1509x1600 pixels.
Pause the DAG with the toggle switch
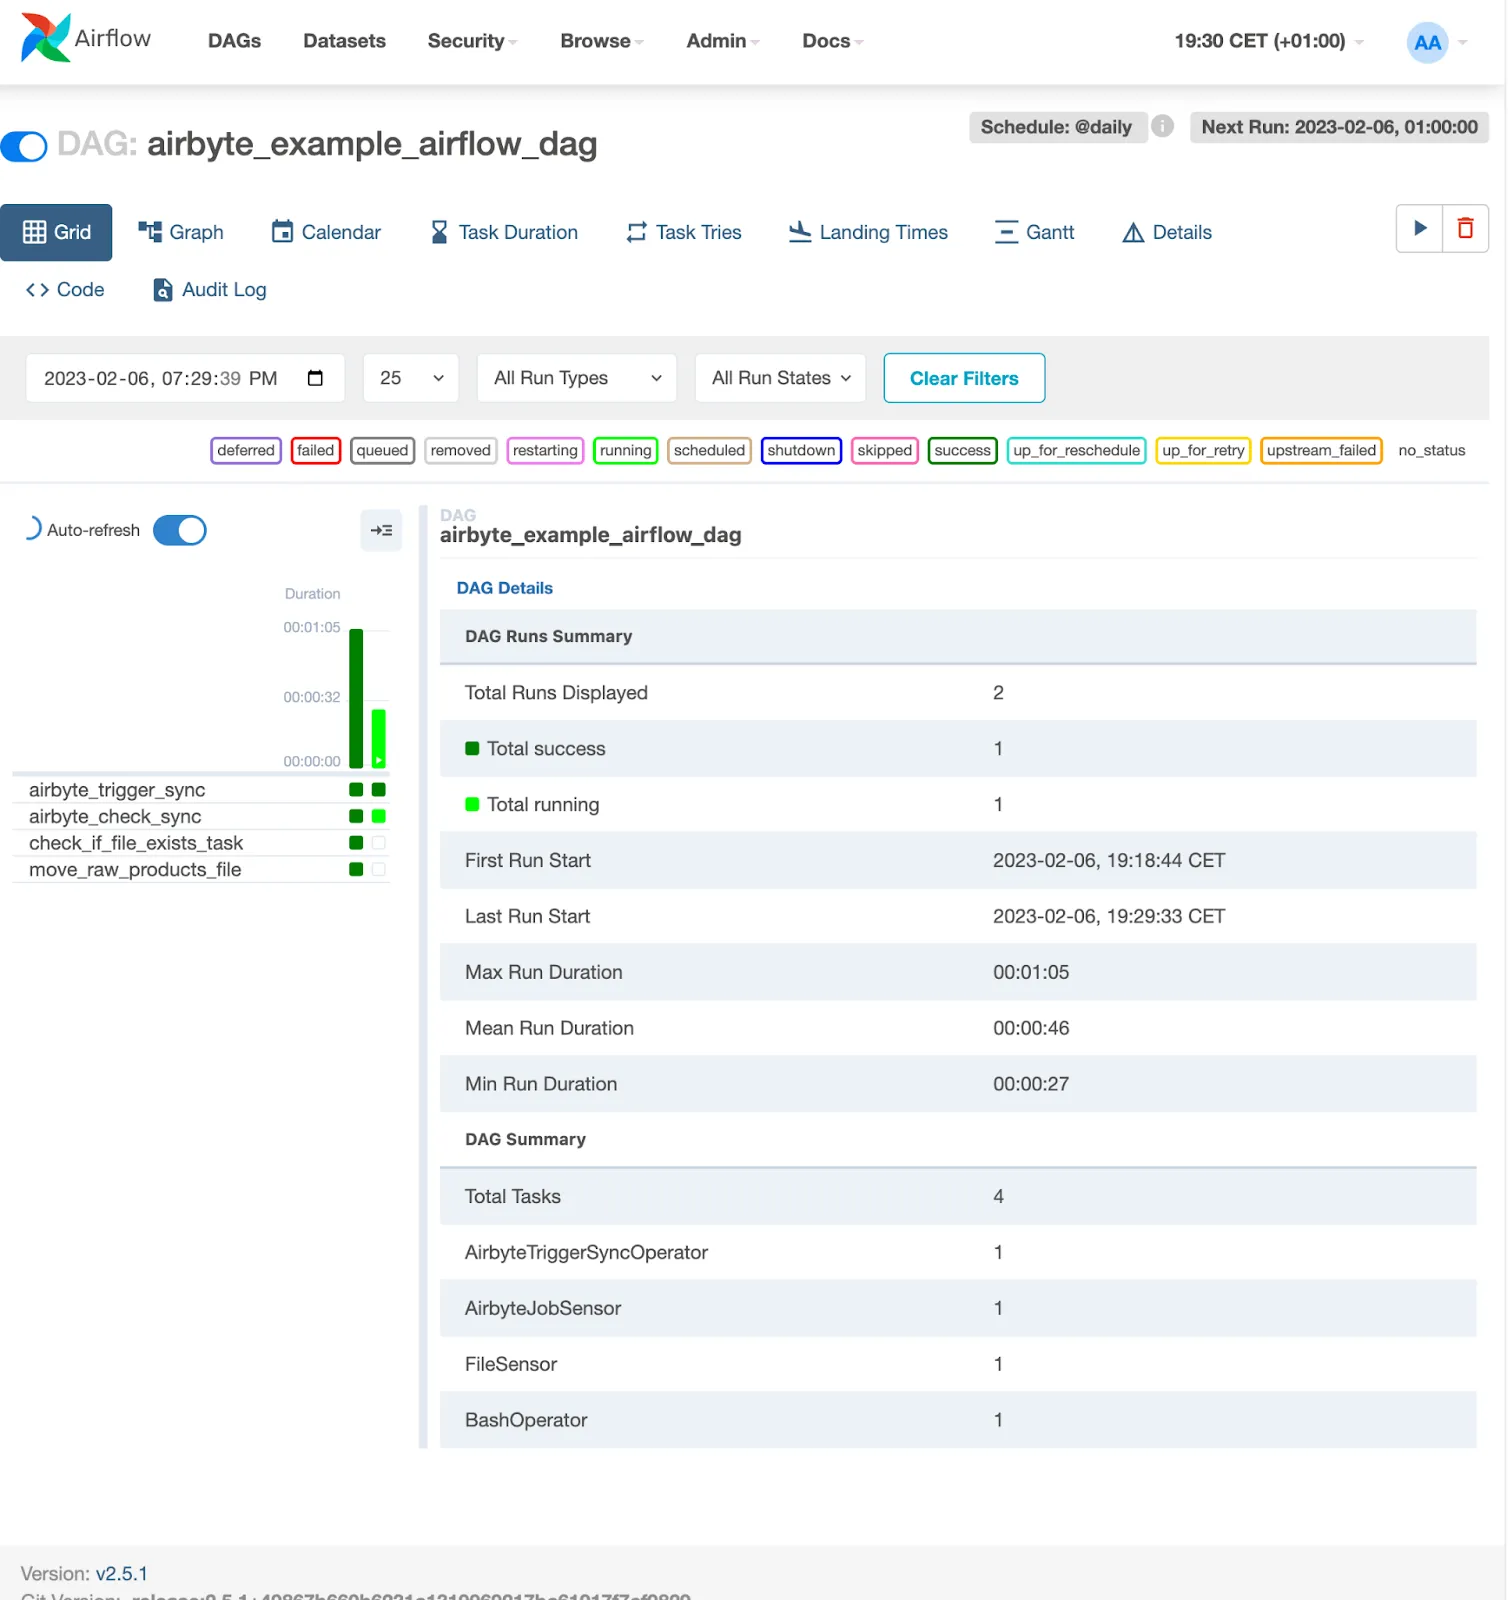tap(24, 146)
